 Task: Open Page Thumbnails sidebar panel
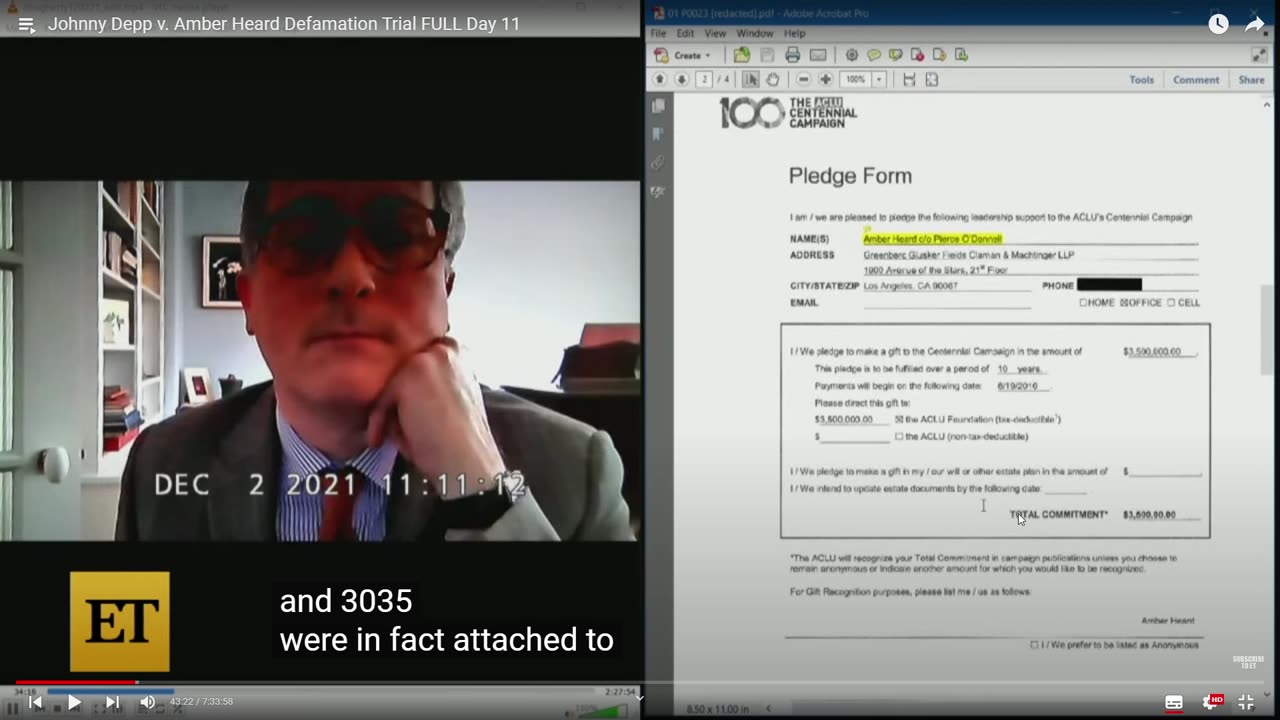click(658, 106)
